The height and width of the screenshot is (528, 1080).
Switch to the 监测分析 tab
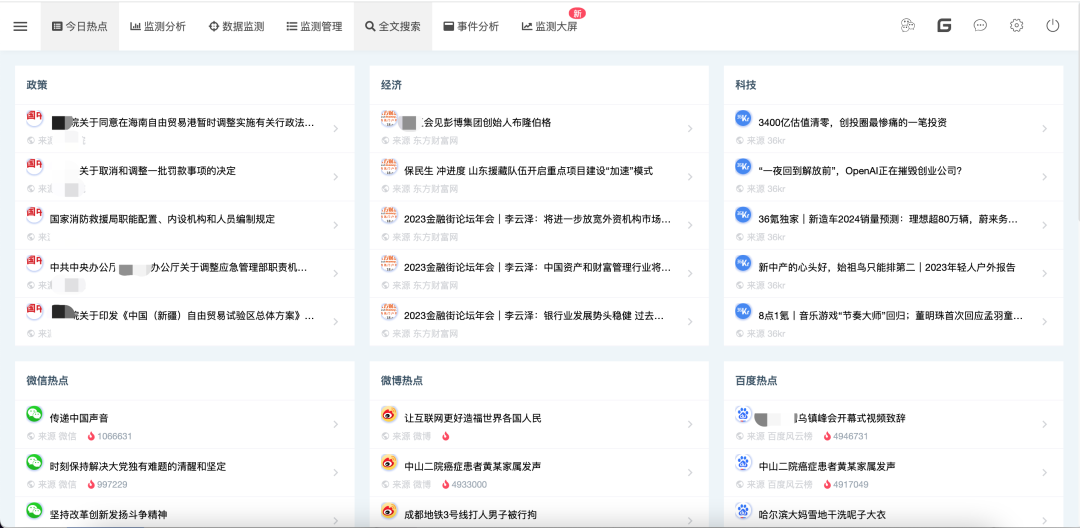[158, 26]
